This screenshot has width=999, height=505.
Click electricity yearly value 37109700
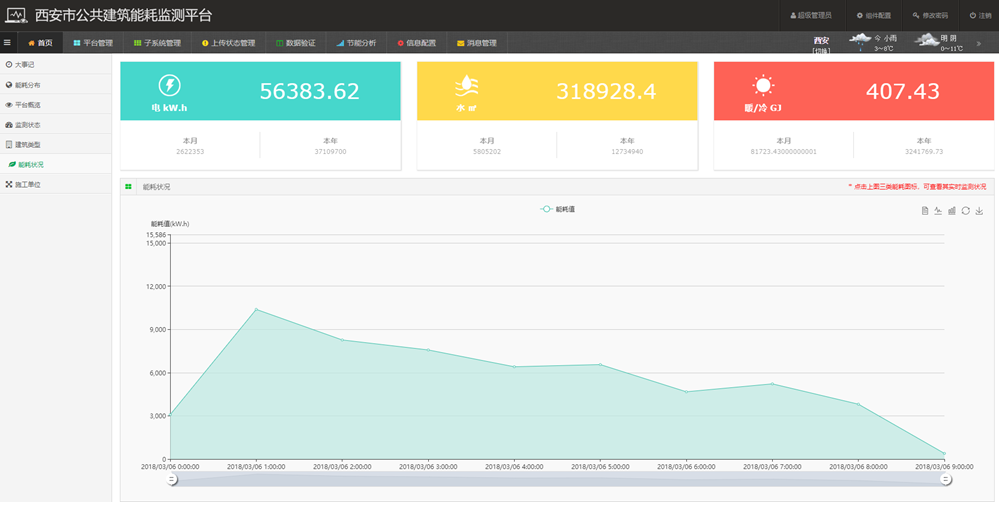pyautogui.click(x=330, y=152)
